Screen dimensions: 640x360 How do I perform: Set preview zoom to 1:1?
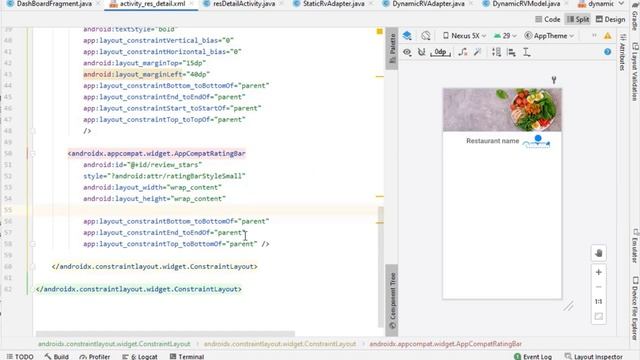(598, 302)
